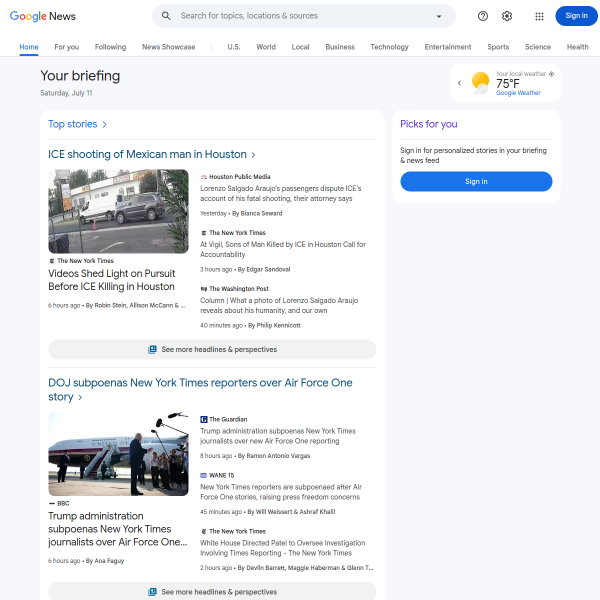This screenshot has width=600, height=600.
Task: Click the BBC source icon
Action: (x=52, y=504)
